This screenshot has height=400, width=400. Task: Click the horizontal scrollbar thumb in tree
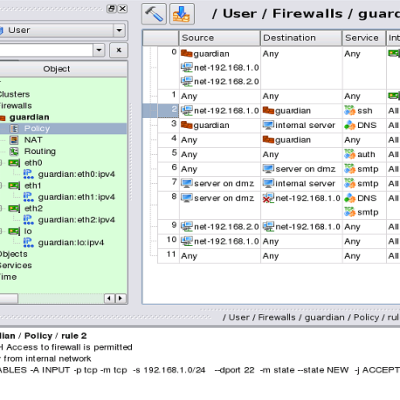9,298
